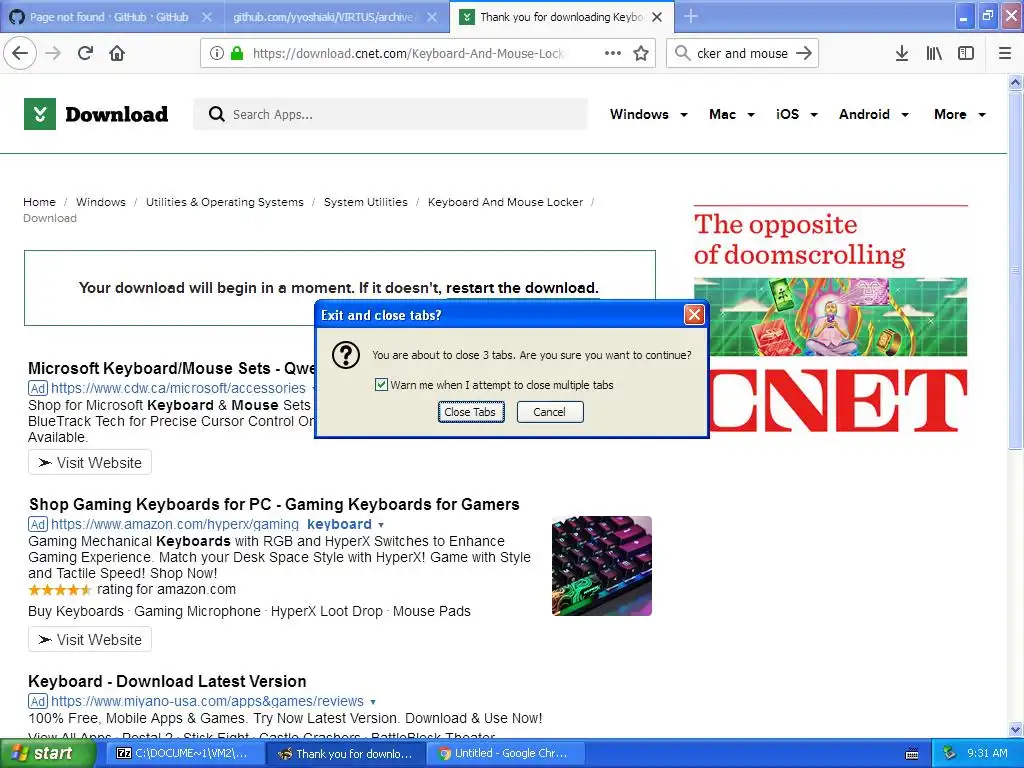The height and width of the screenshot is (768, 1024).
Task: Click the tray icon beside the clock
Action: [950, 753]
